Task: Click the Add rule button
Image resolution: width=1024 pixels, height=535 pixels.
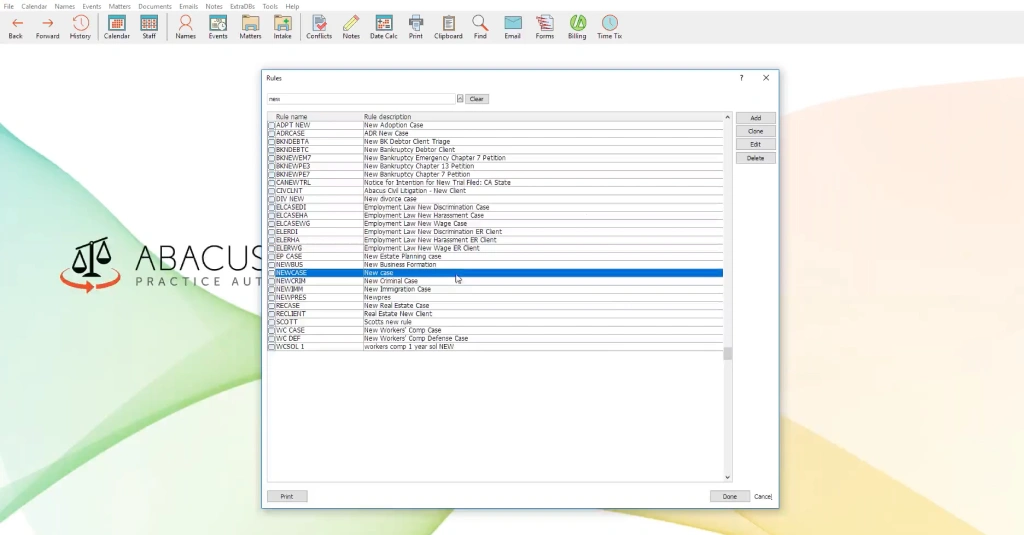Action: point(756,118)
